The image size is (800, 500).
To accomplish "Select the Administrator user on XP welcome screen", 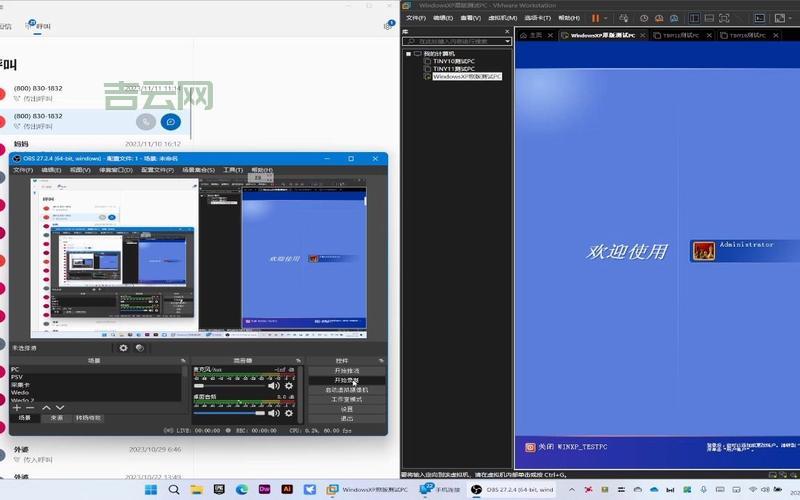I will [x=743, y=251].
